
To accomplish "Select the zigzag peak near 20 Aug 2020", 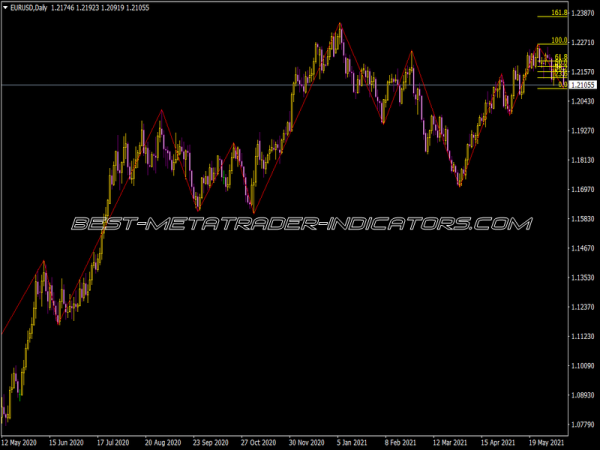I will pos(161,110).
